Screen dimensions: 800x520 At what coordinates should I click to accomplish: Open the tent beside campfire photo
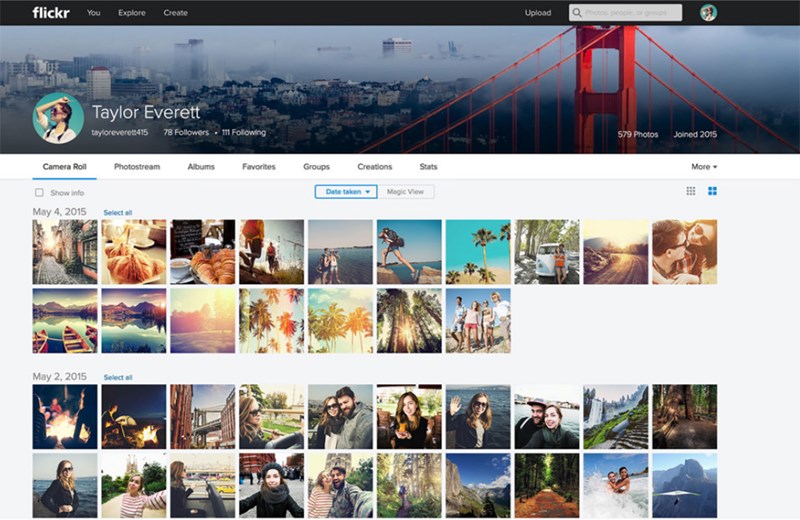tap(134, 417)
